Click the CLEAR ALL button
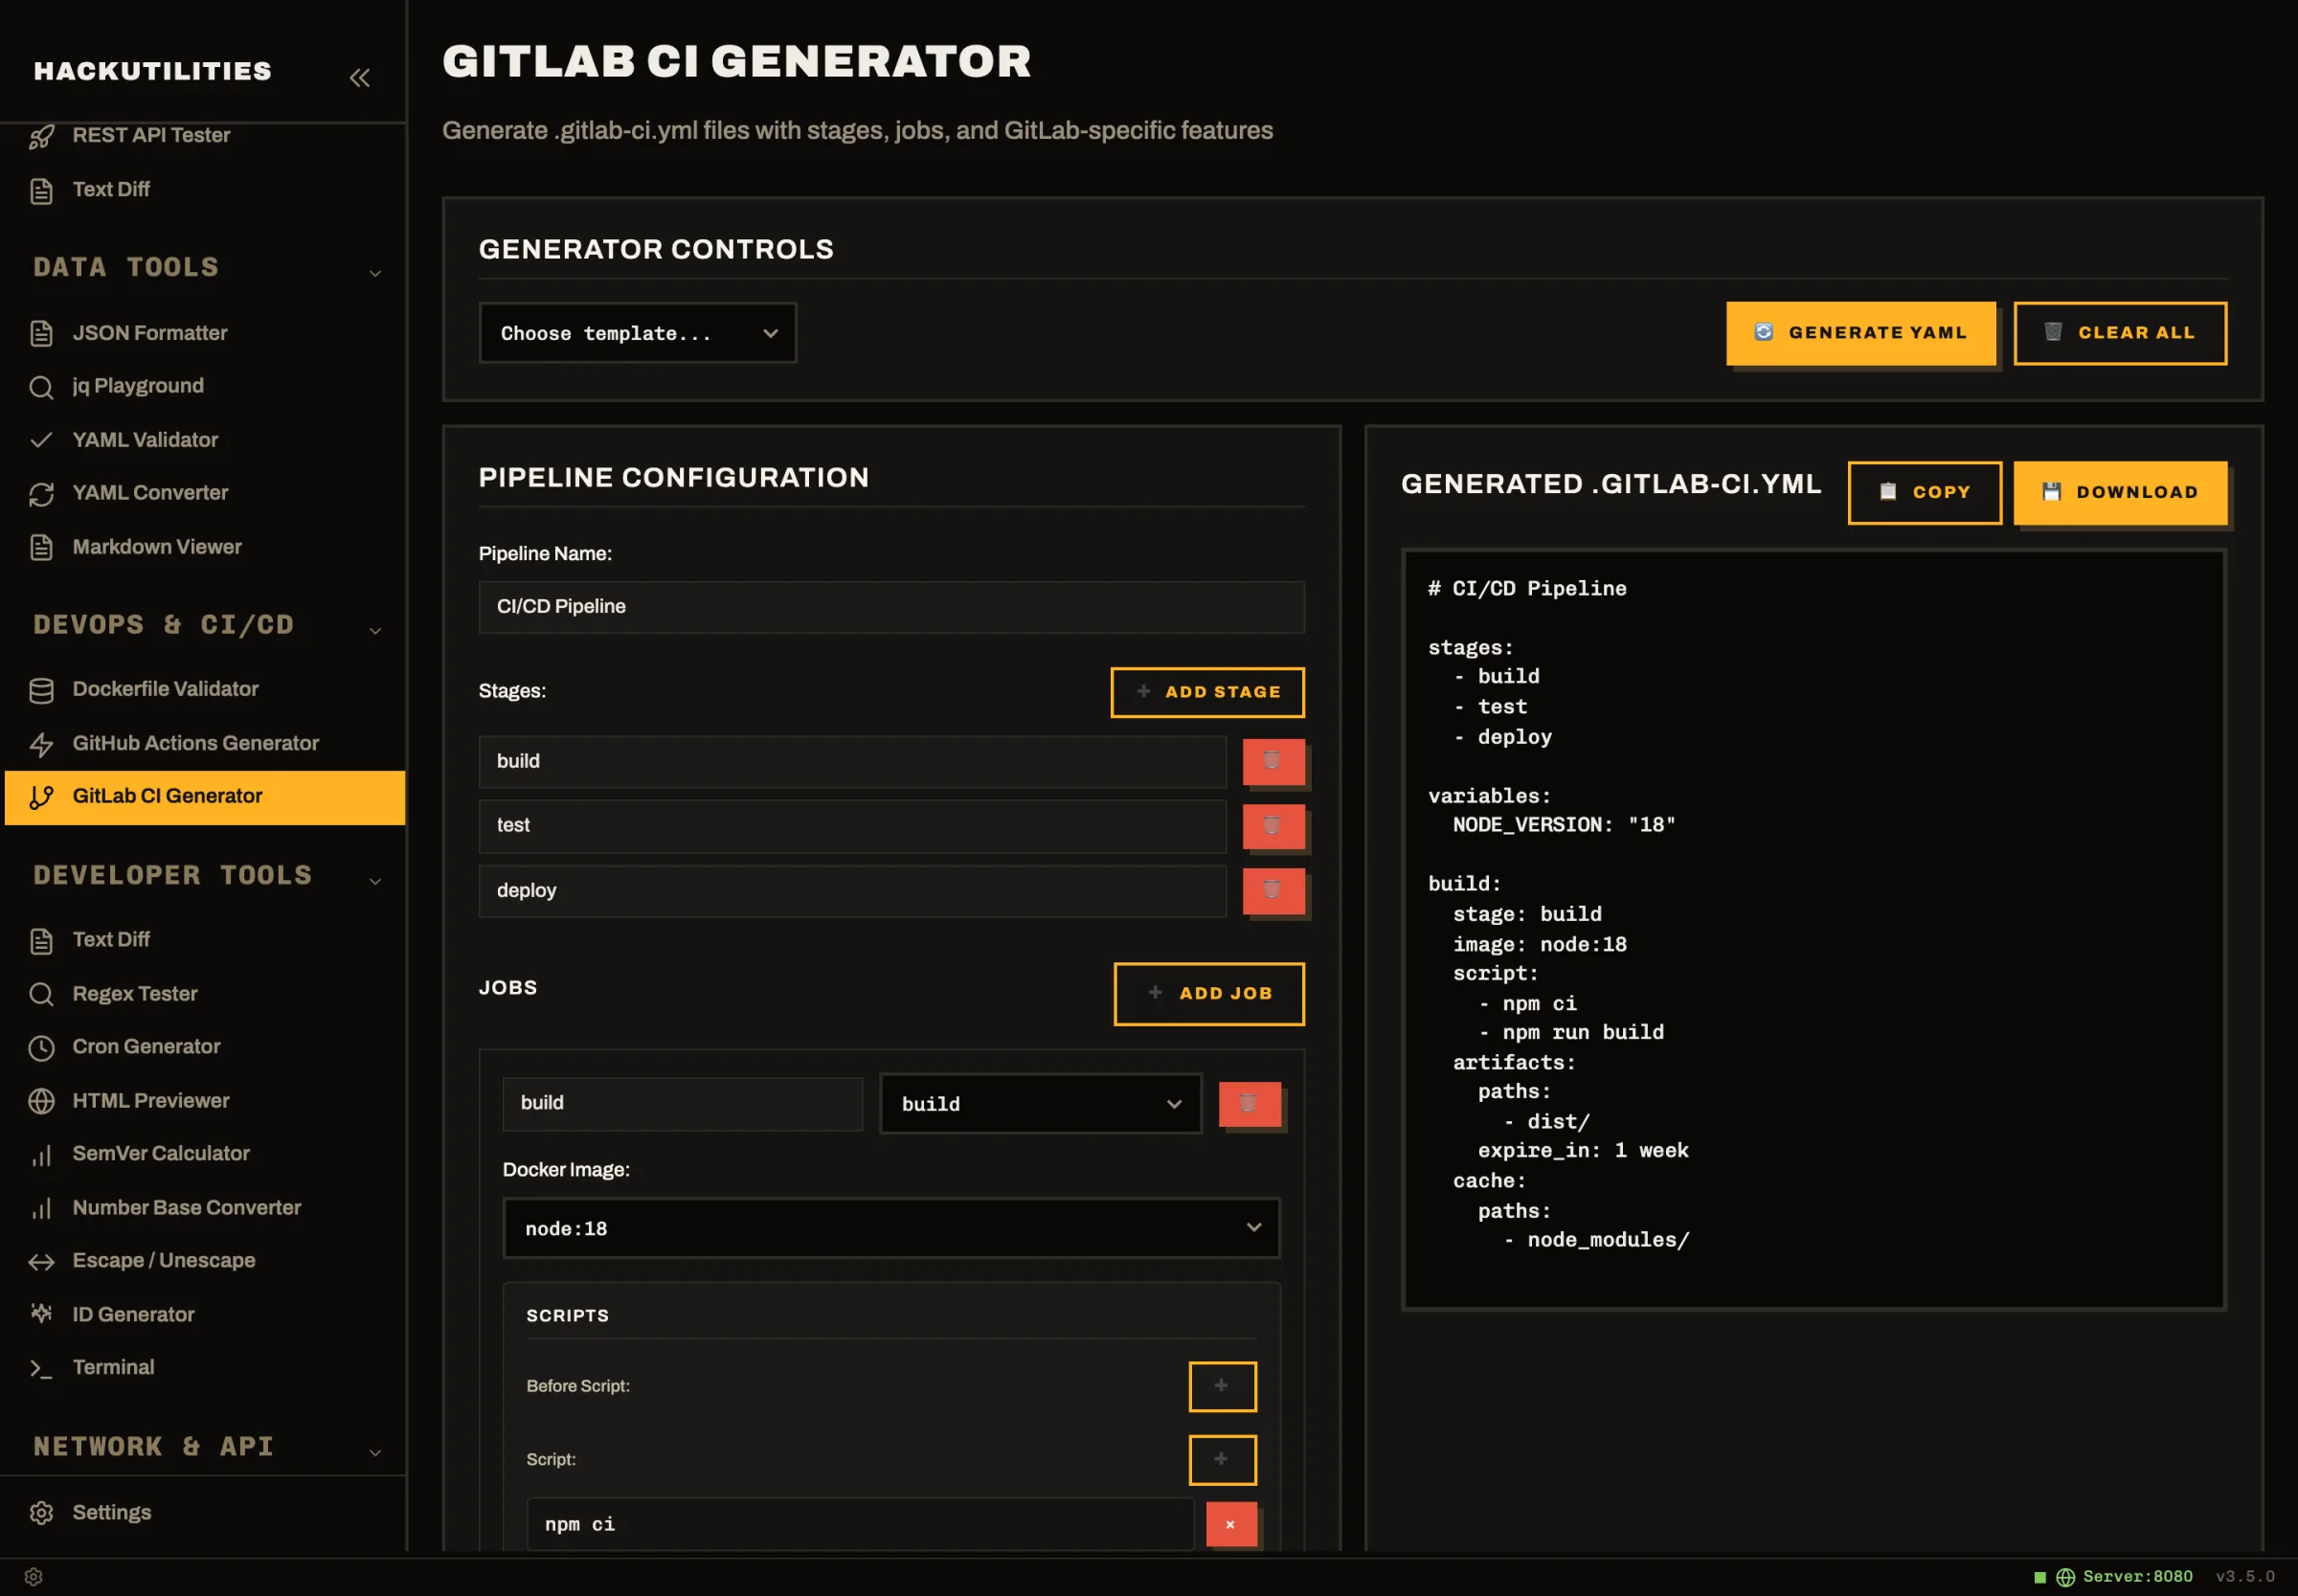 (x=2119, y=333)
